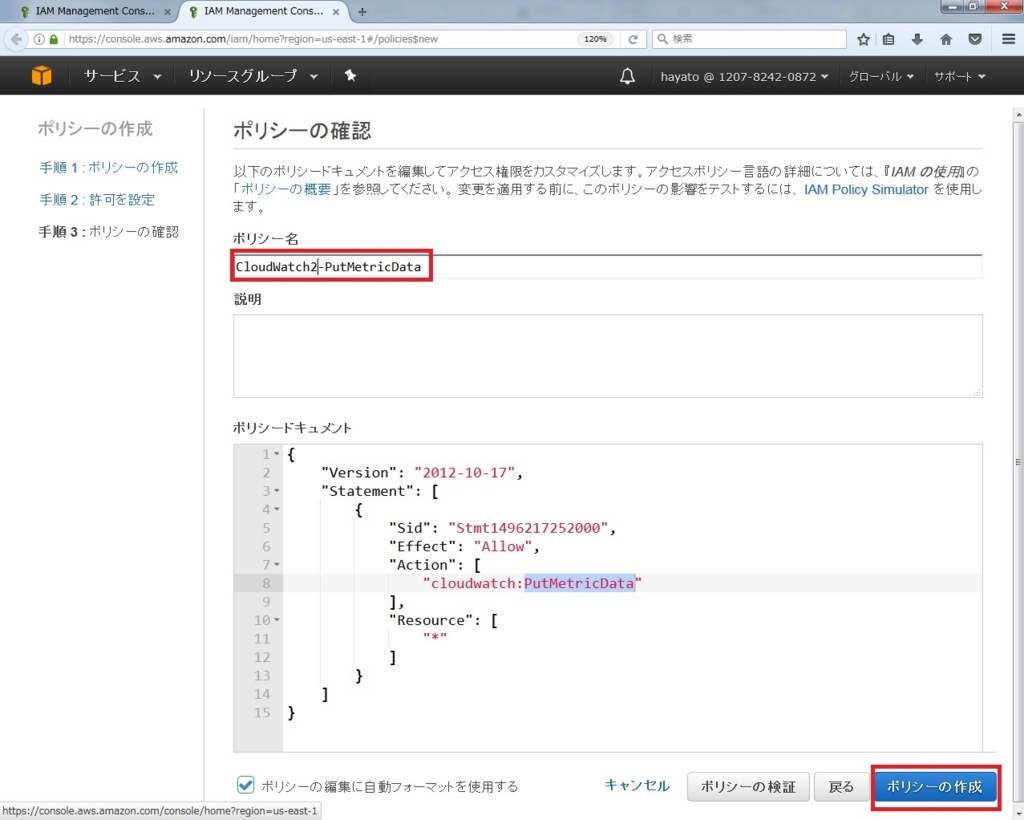Open the サービス dropdown menu
Image resolution: width=1024 pixels, height=820 pixels.
tap(122, 76)
